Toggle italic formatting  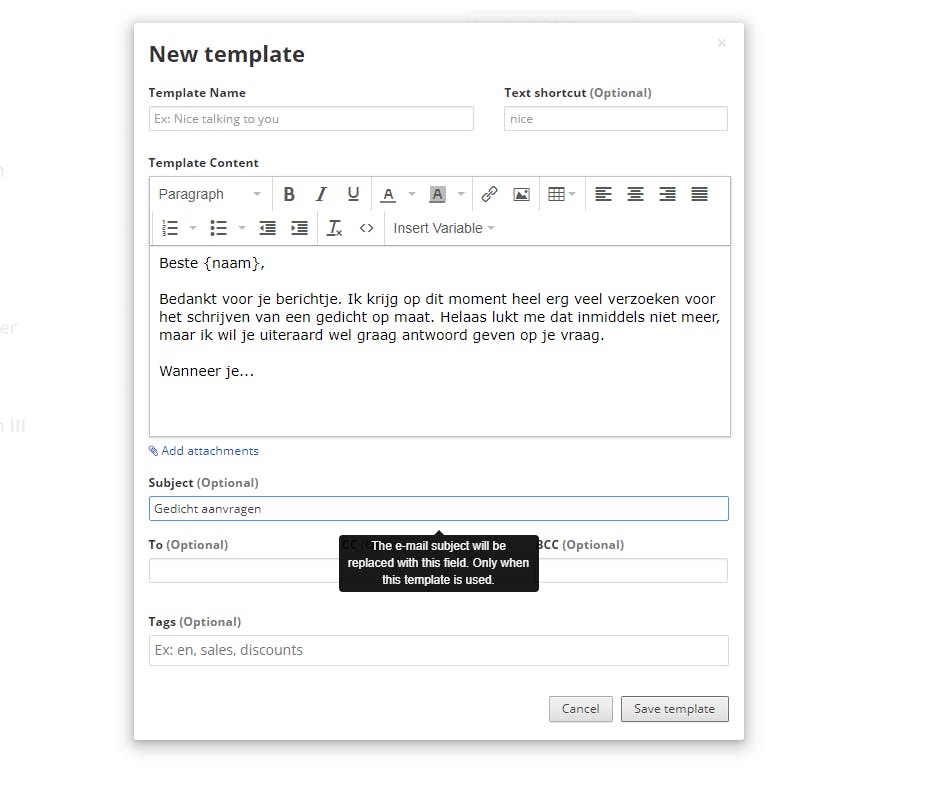[321, 194]
